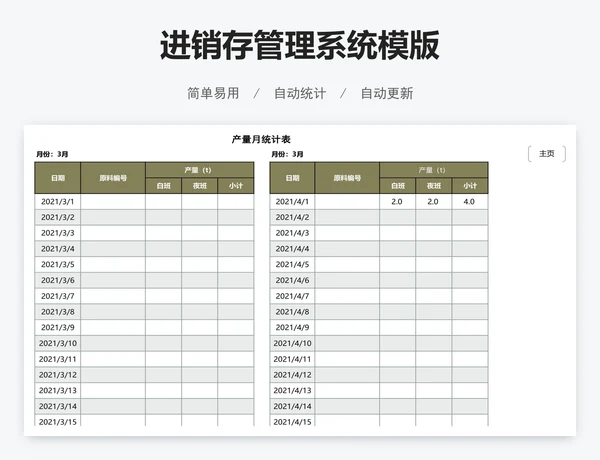Click the 主页 button
600x460 pixels.
[546, 153]
